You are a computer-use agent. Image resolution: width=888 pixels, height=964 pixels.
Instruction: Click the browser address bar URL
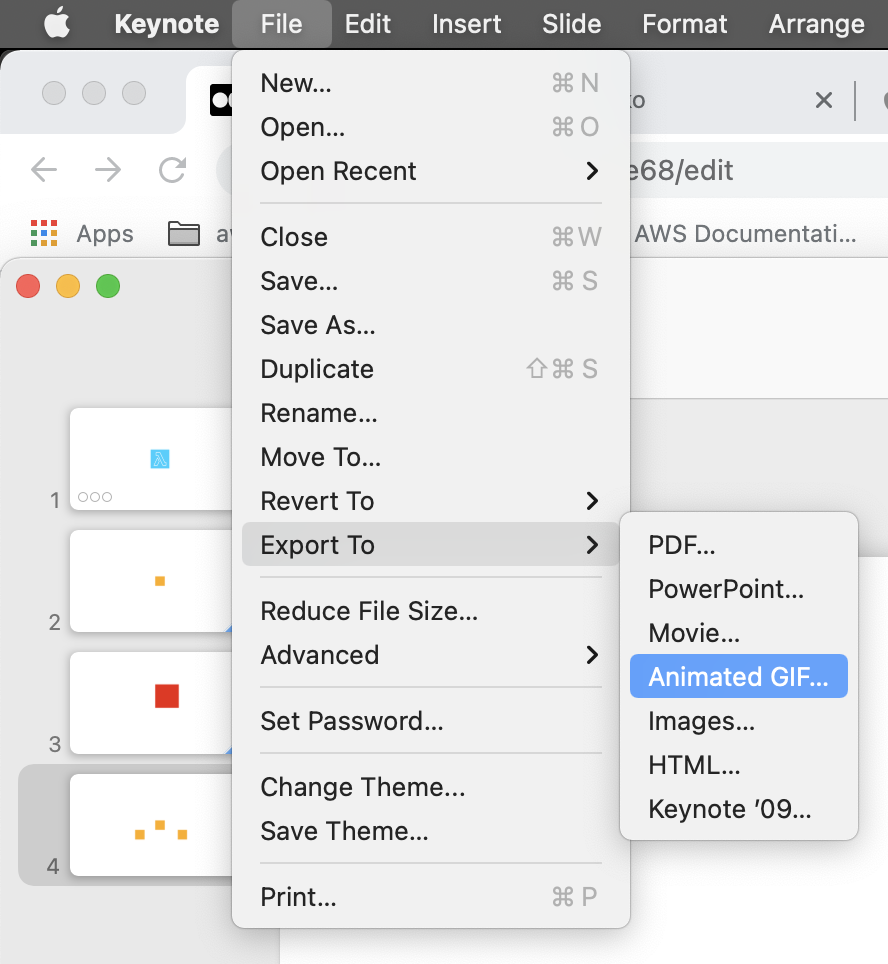click(x=681, y=170)
